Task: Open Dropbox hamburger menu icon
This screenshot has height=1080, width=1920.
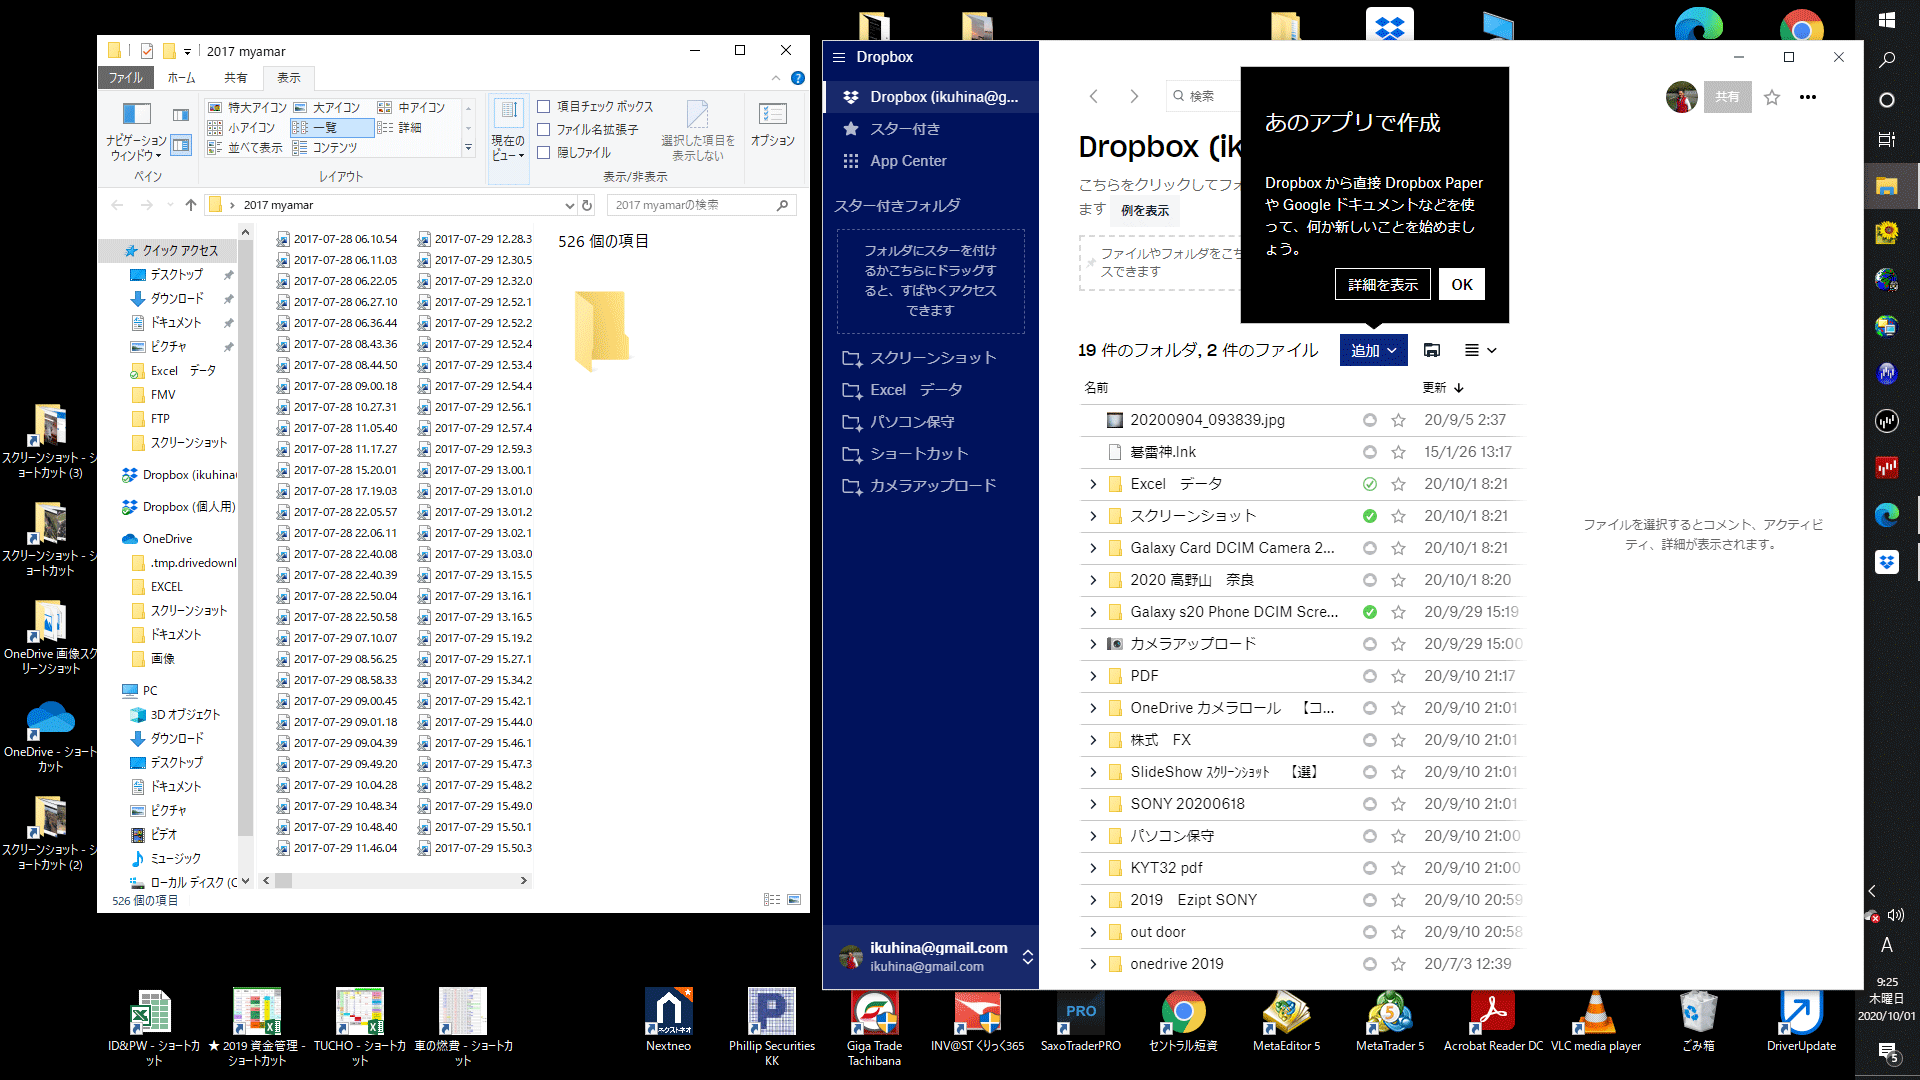Action: coord(839,57)
